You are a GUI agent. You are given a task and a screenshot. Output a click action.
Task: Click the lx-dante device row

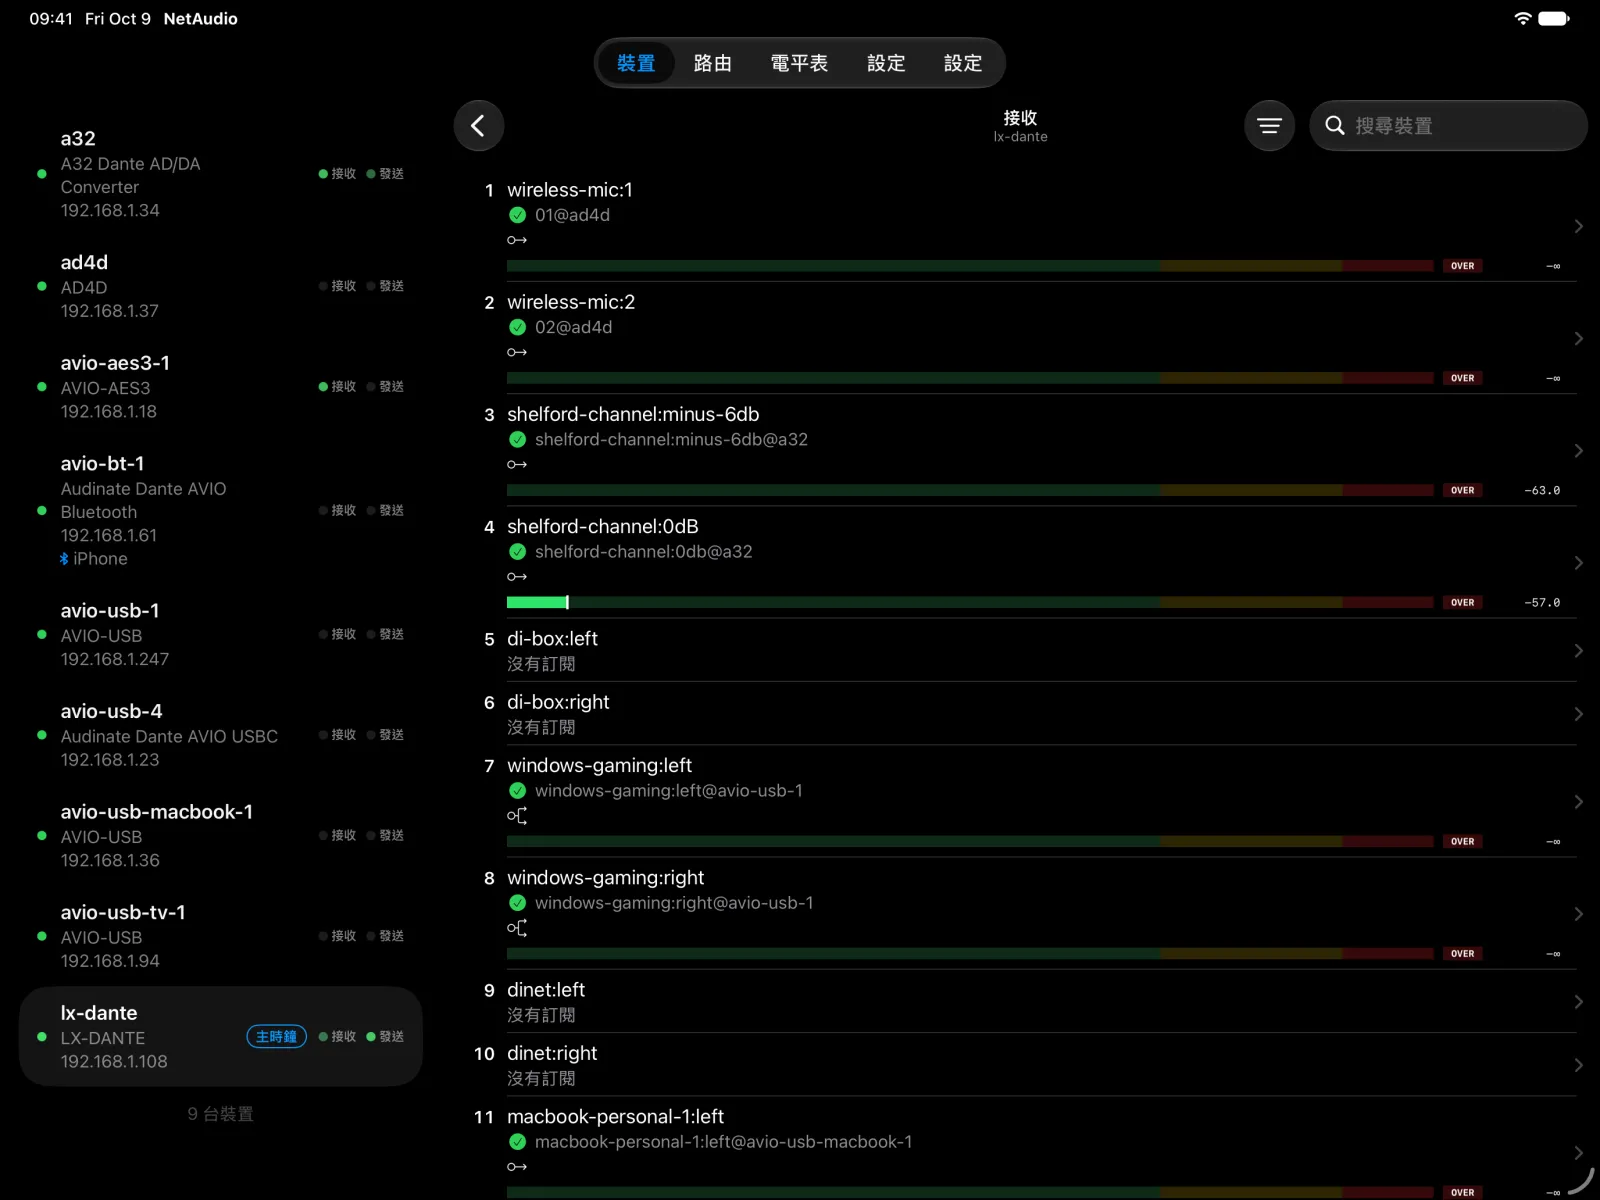pos(221,1036)
